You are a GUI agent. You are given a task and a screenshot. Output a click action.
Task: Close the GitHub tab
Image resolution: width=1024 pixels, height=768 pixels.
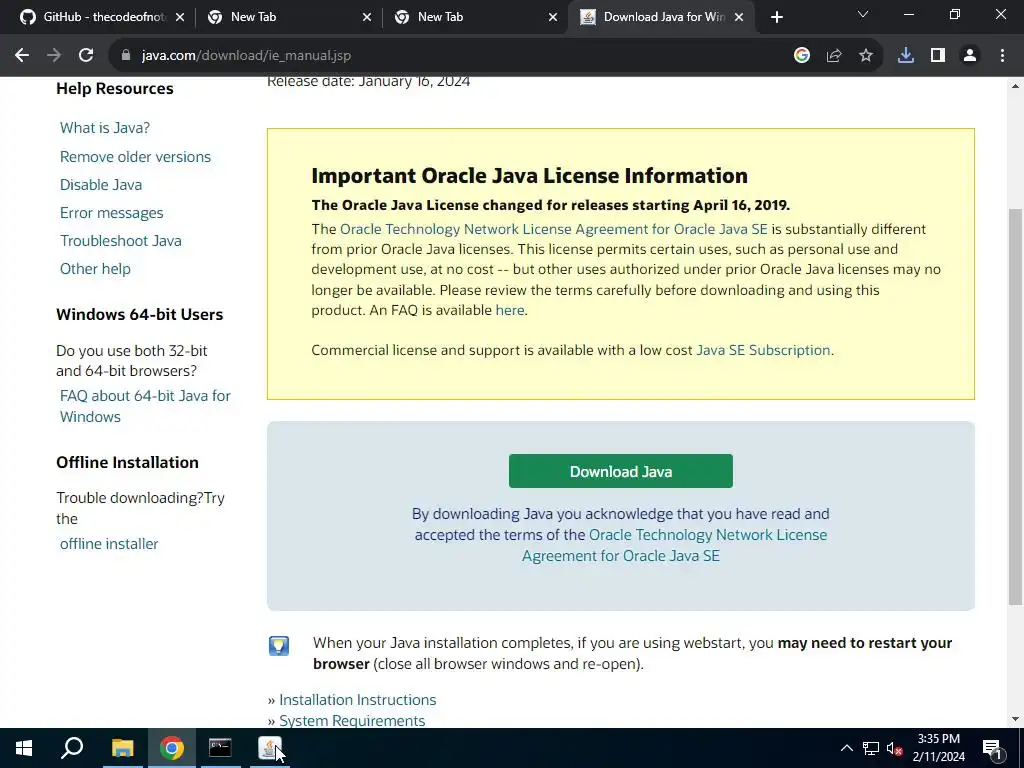(180, 18)
